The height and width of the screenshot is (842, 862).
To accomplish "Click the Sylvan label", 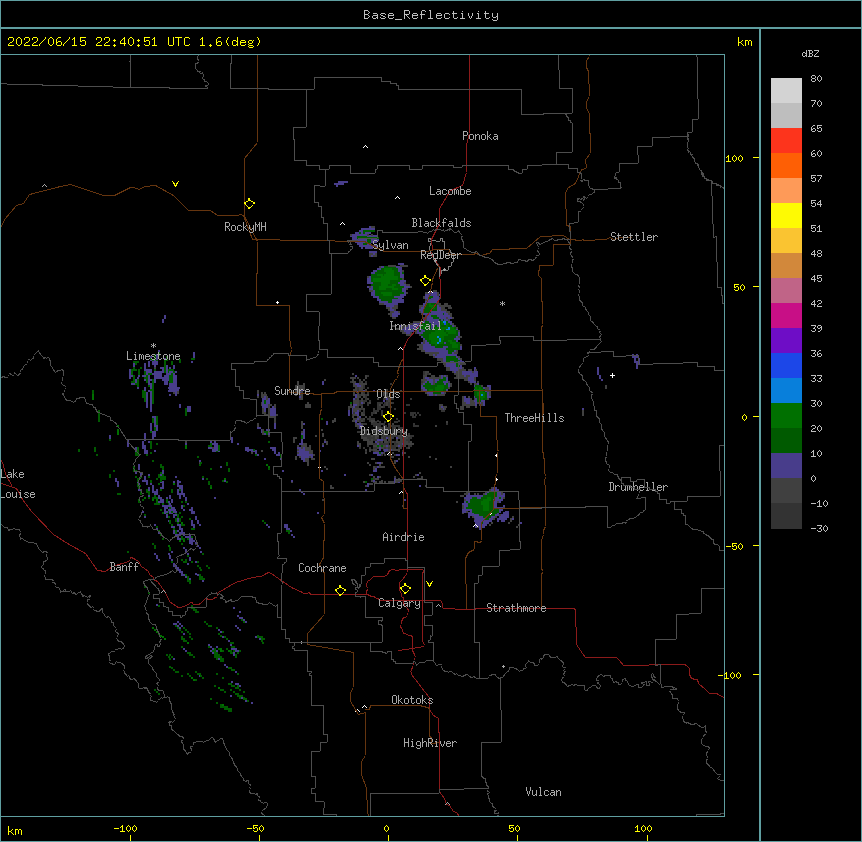I will [390, 245].
